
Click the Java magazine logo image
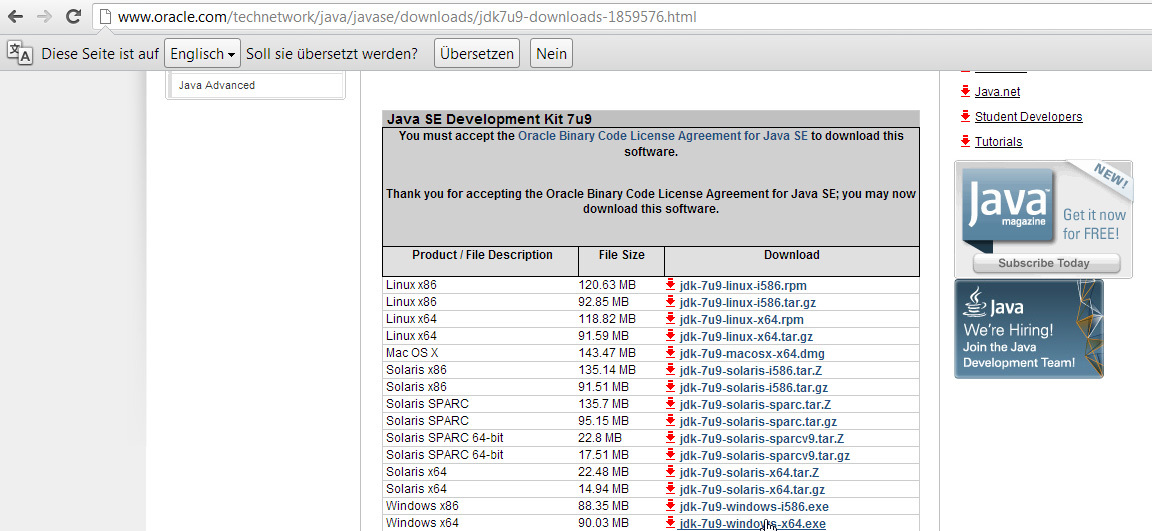tap(1008, 205)
